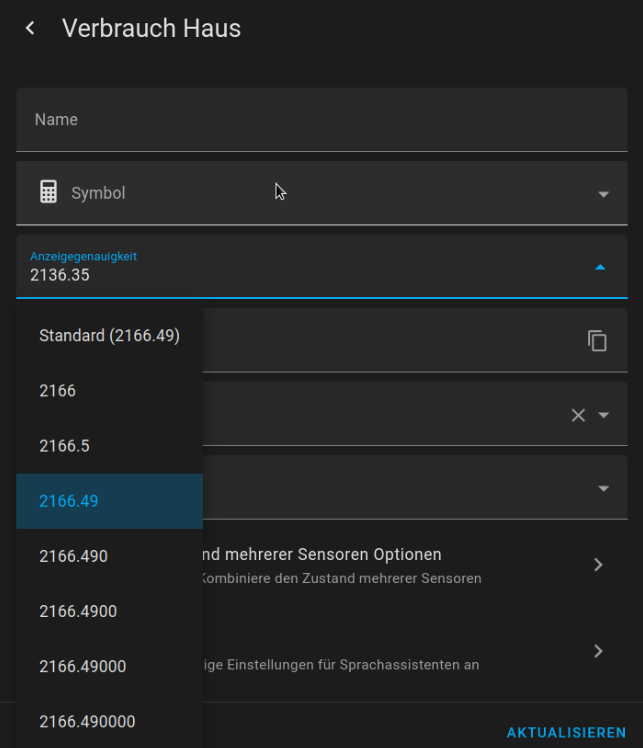Open the dropdown arrow next to the X
The image size is (643, 748).
pos(604,415)
